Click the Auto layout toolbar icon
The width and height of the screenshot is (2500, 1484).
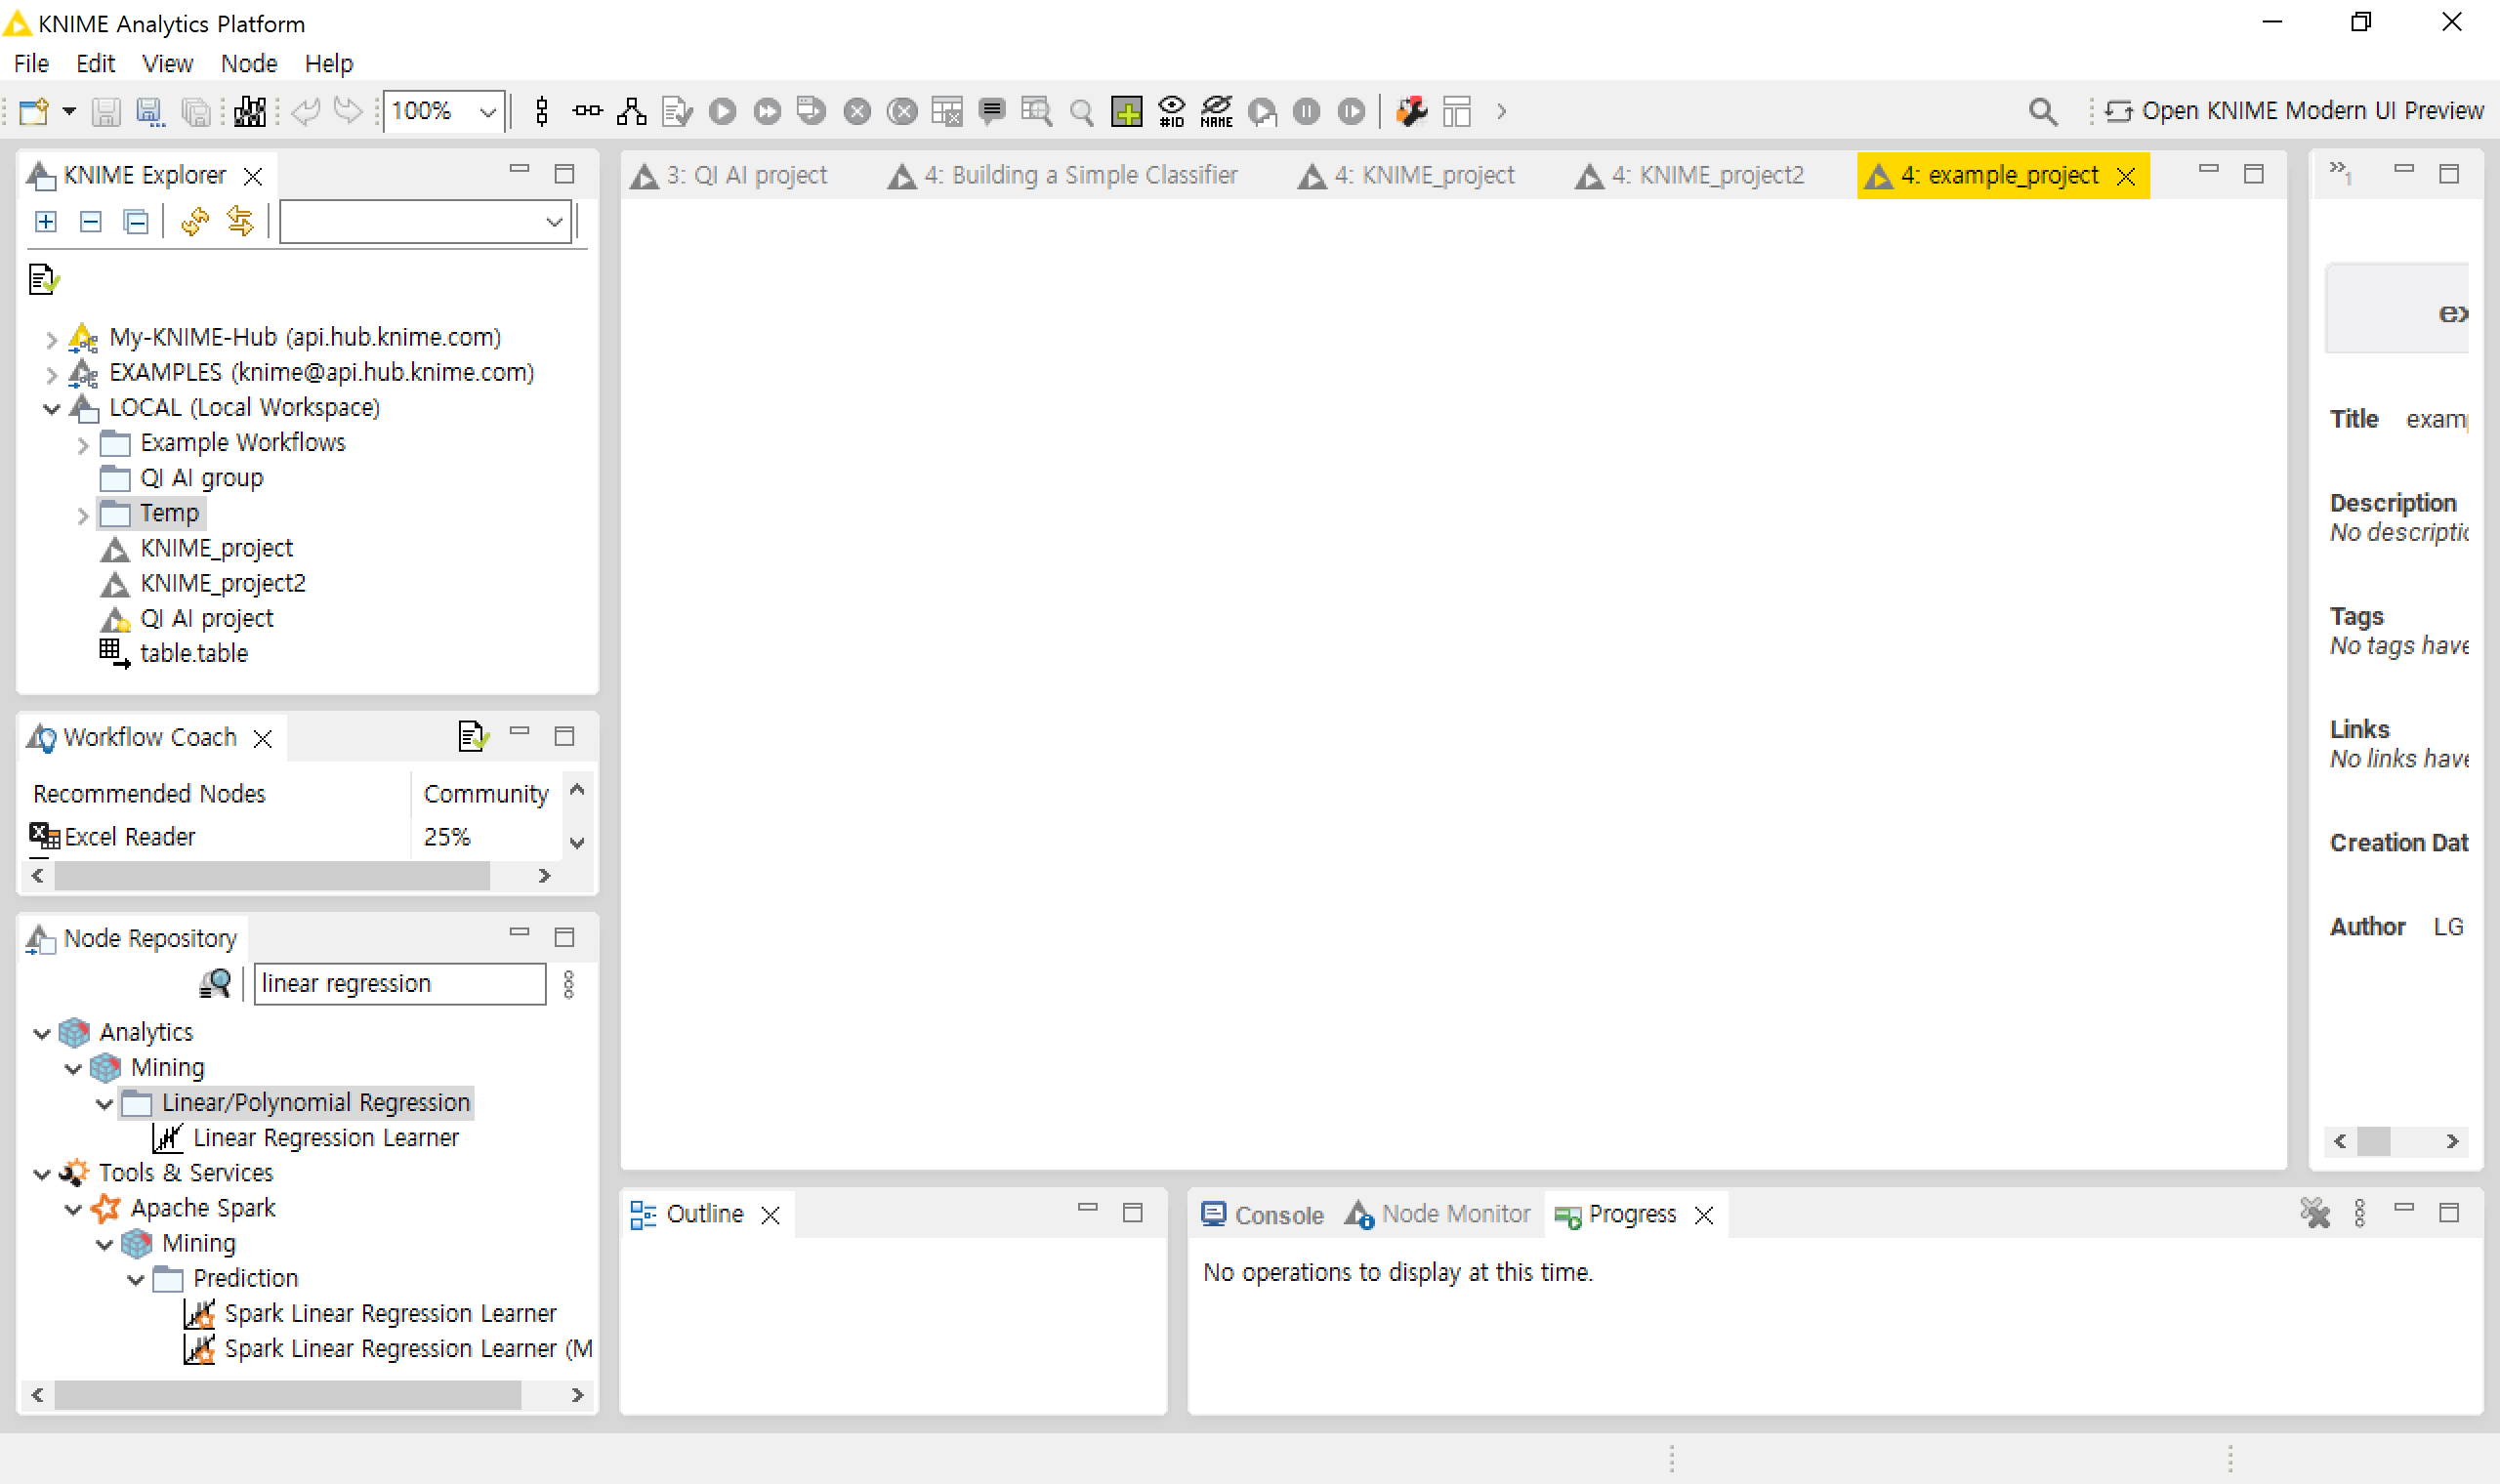(631, 111)
